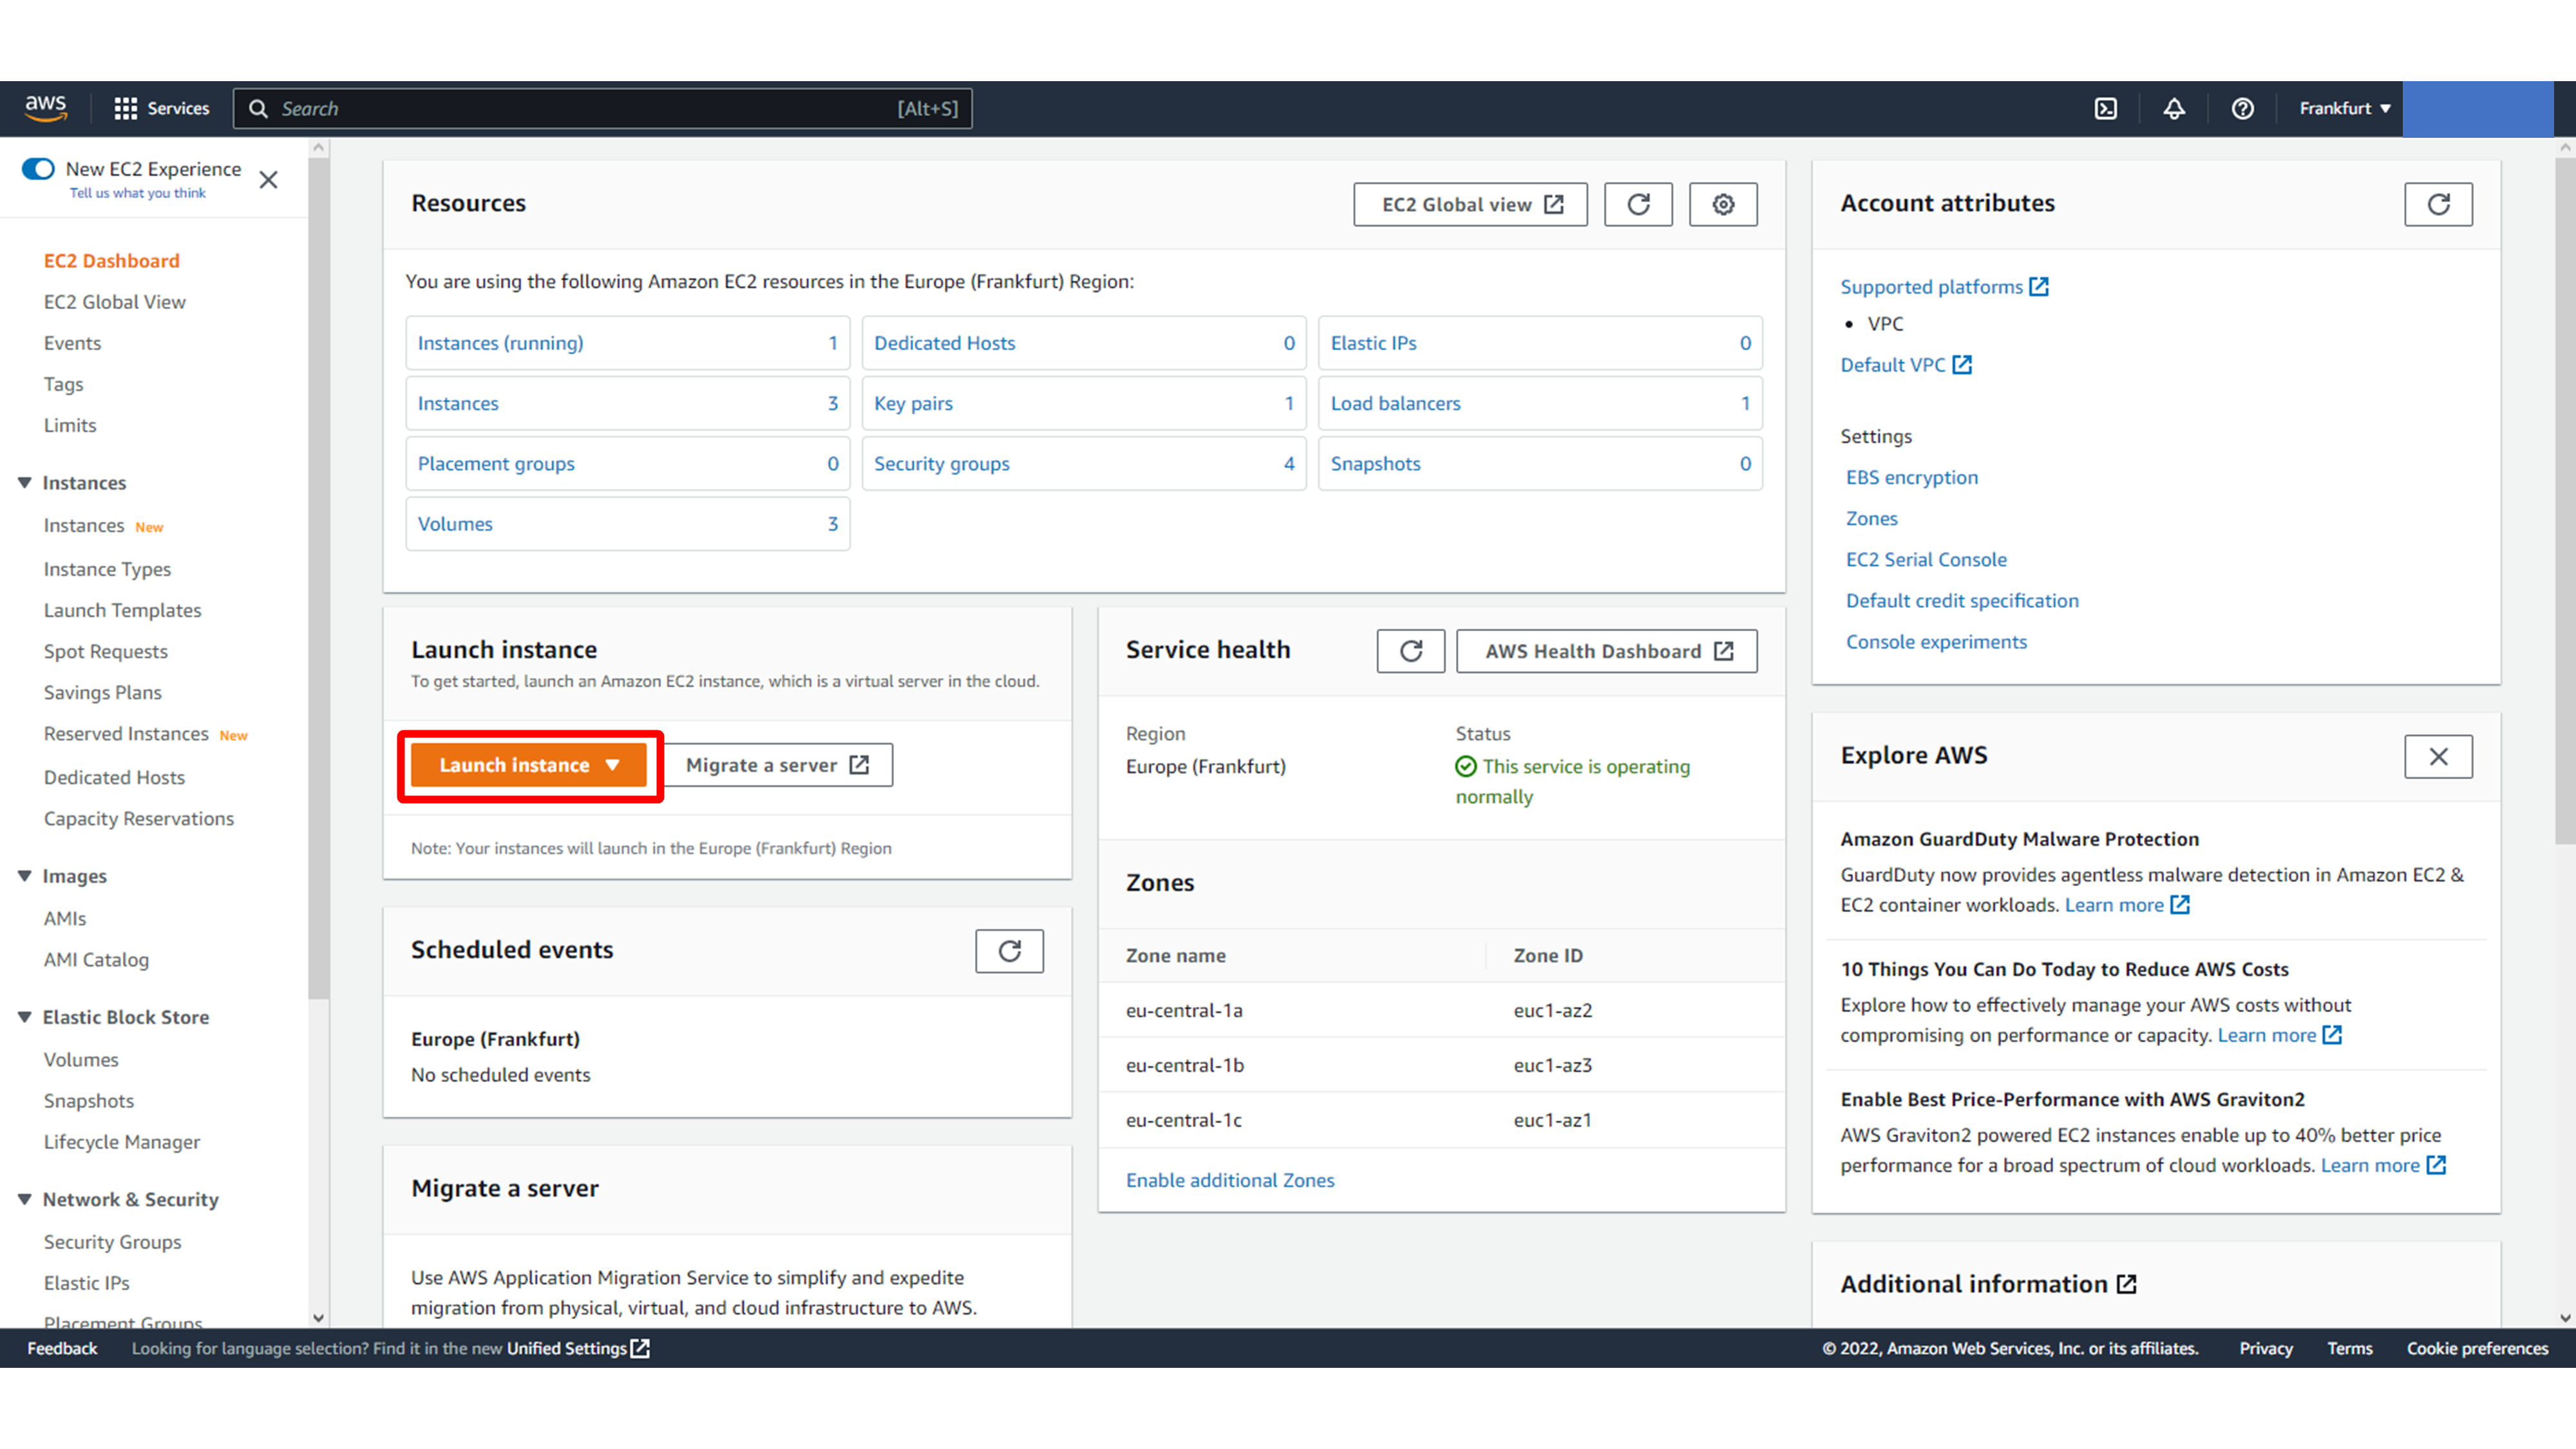Click external link icon beside Default VPC
Screen dimensions: 2576x1449
pyautogui.click(x=1962, y=365)
